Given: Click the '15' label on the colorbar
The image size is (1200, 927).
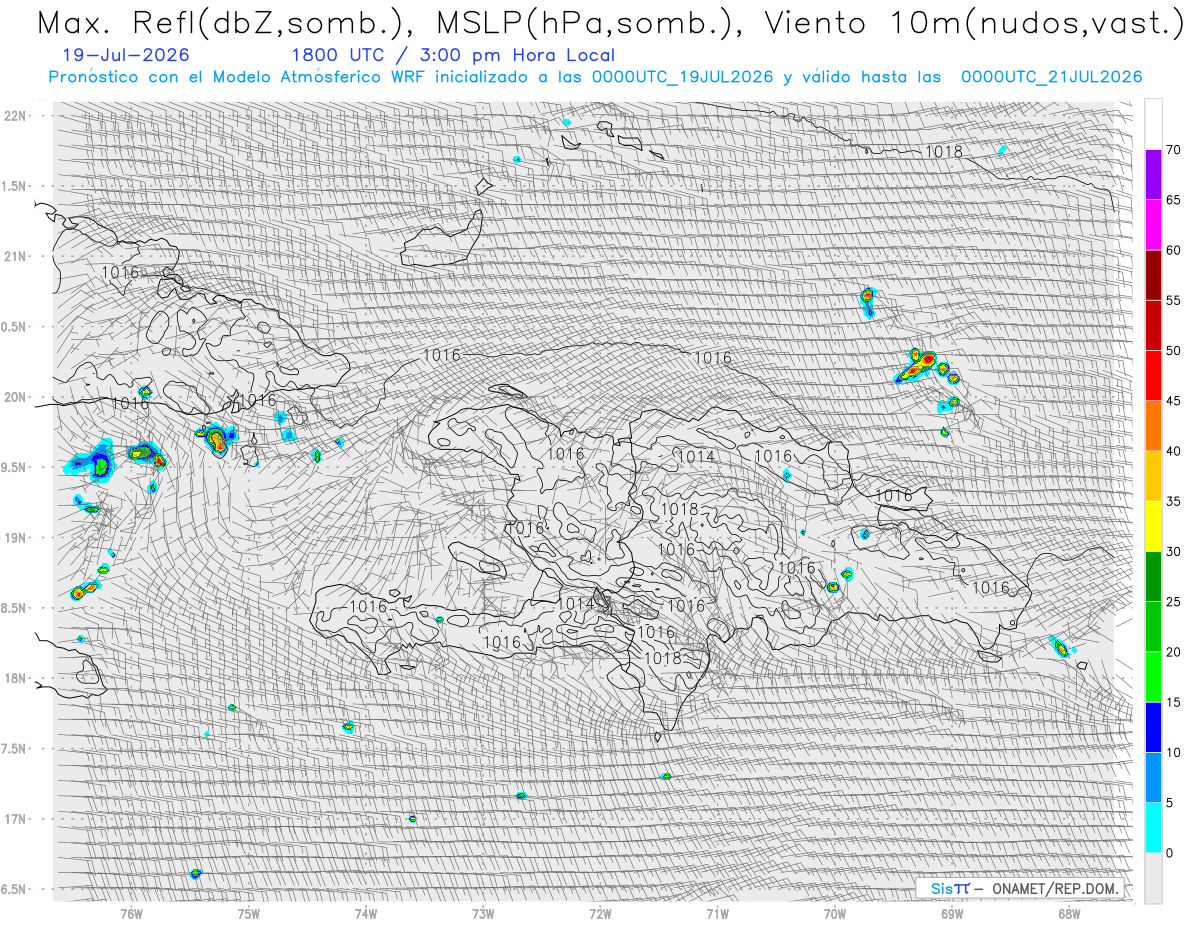Looking at the screenshot, I should pyautogui.click(x=1173, y=702).
